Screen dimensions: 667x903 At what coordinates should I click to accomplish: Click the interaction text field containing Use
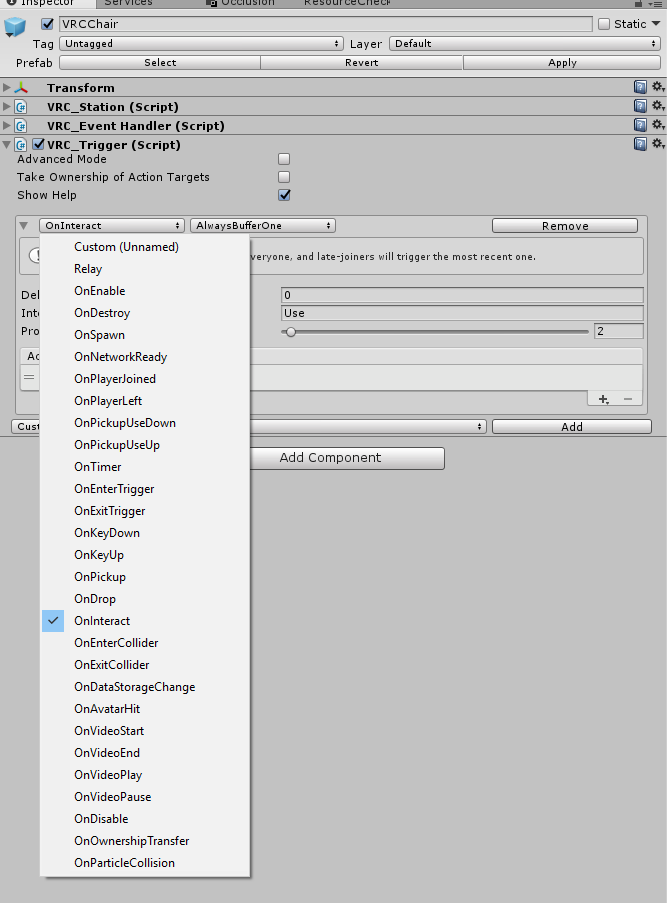pos(462,313)
